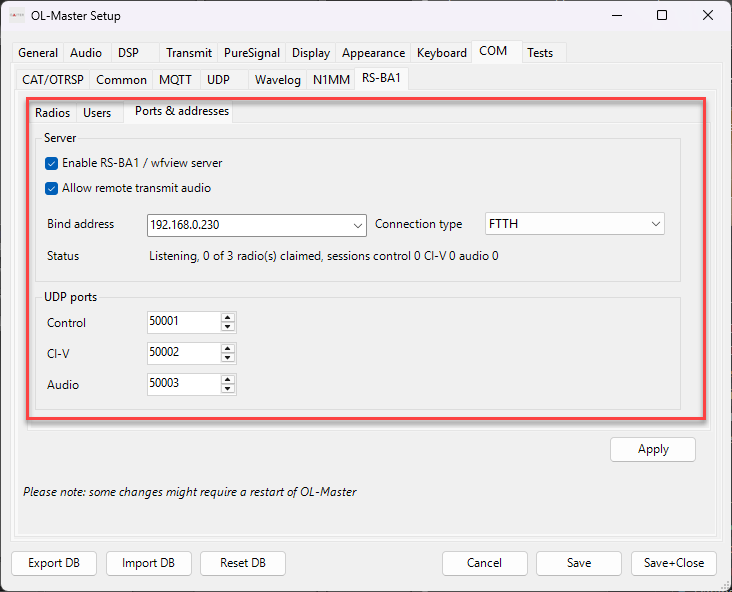Increase the Audio port value
The height and width of the screenshot is (592, 732).
tap(228, 380)
